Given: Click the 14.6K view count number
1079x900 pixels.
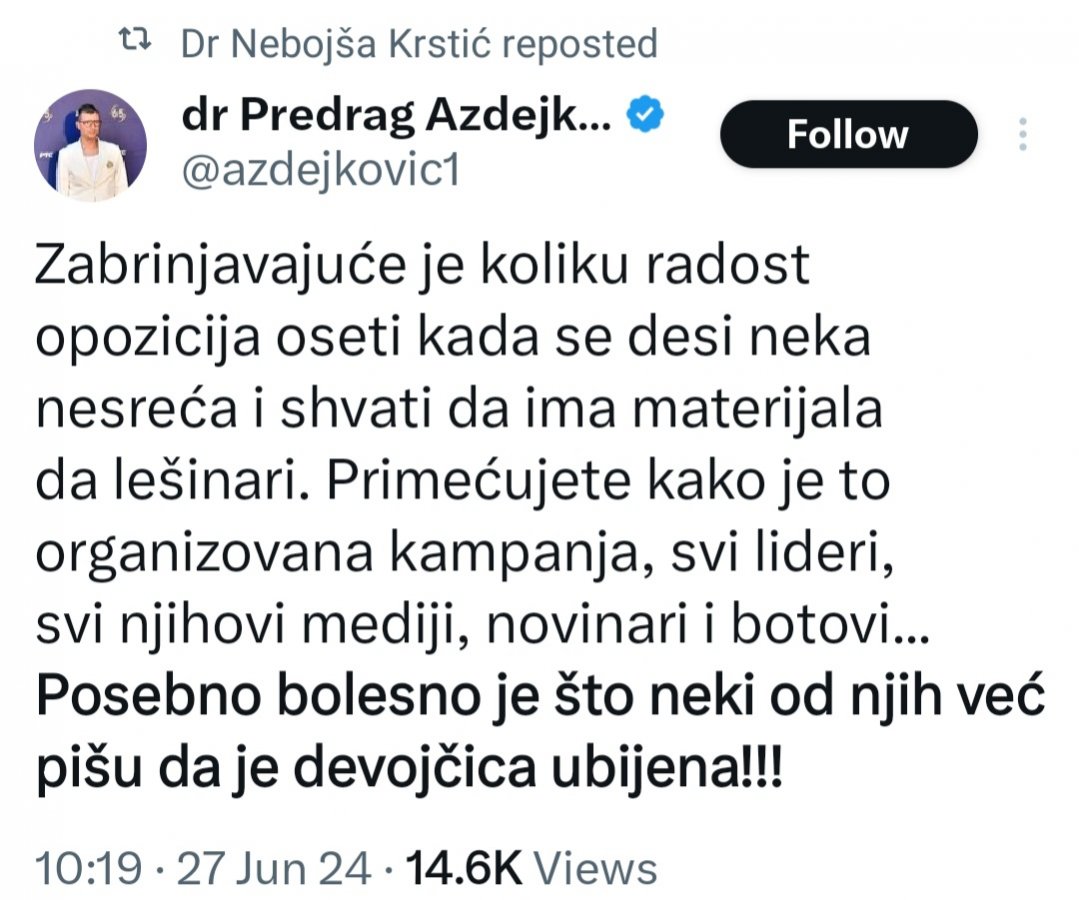Looking at the screenshot, I should 462,867.
